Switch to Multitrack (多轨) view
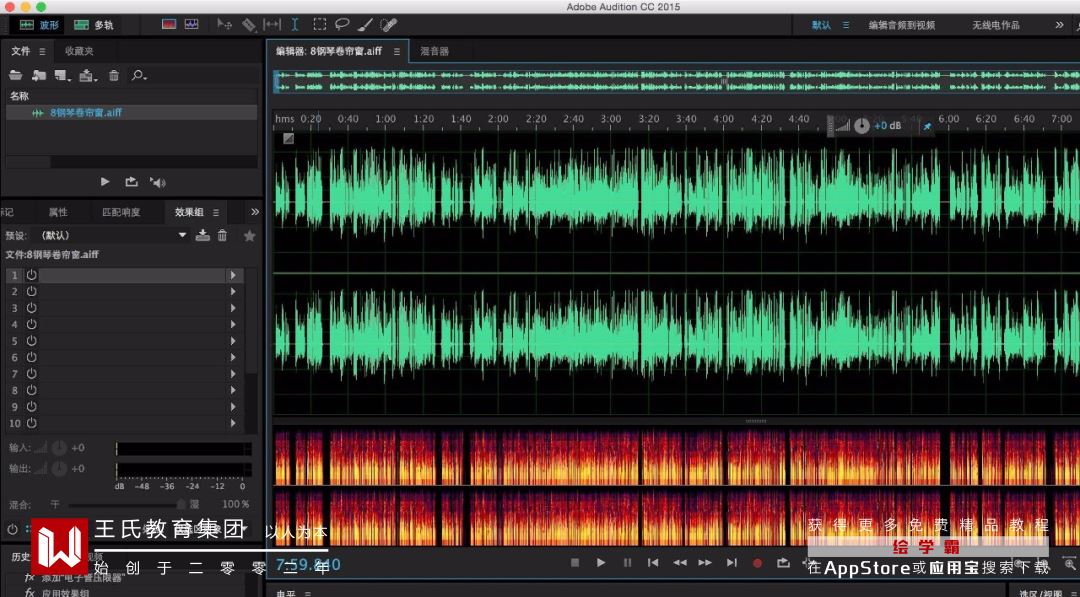This screenshot has height=597, width=1080. pyautogui.click(x=93, y=25)
